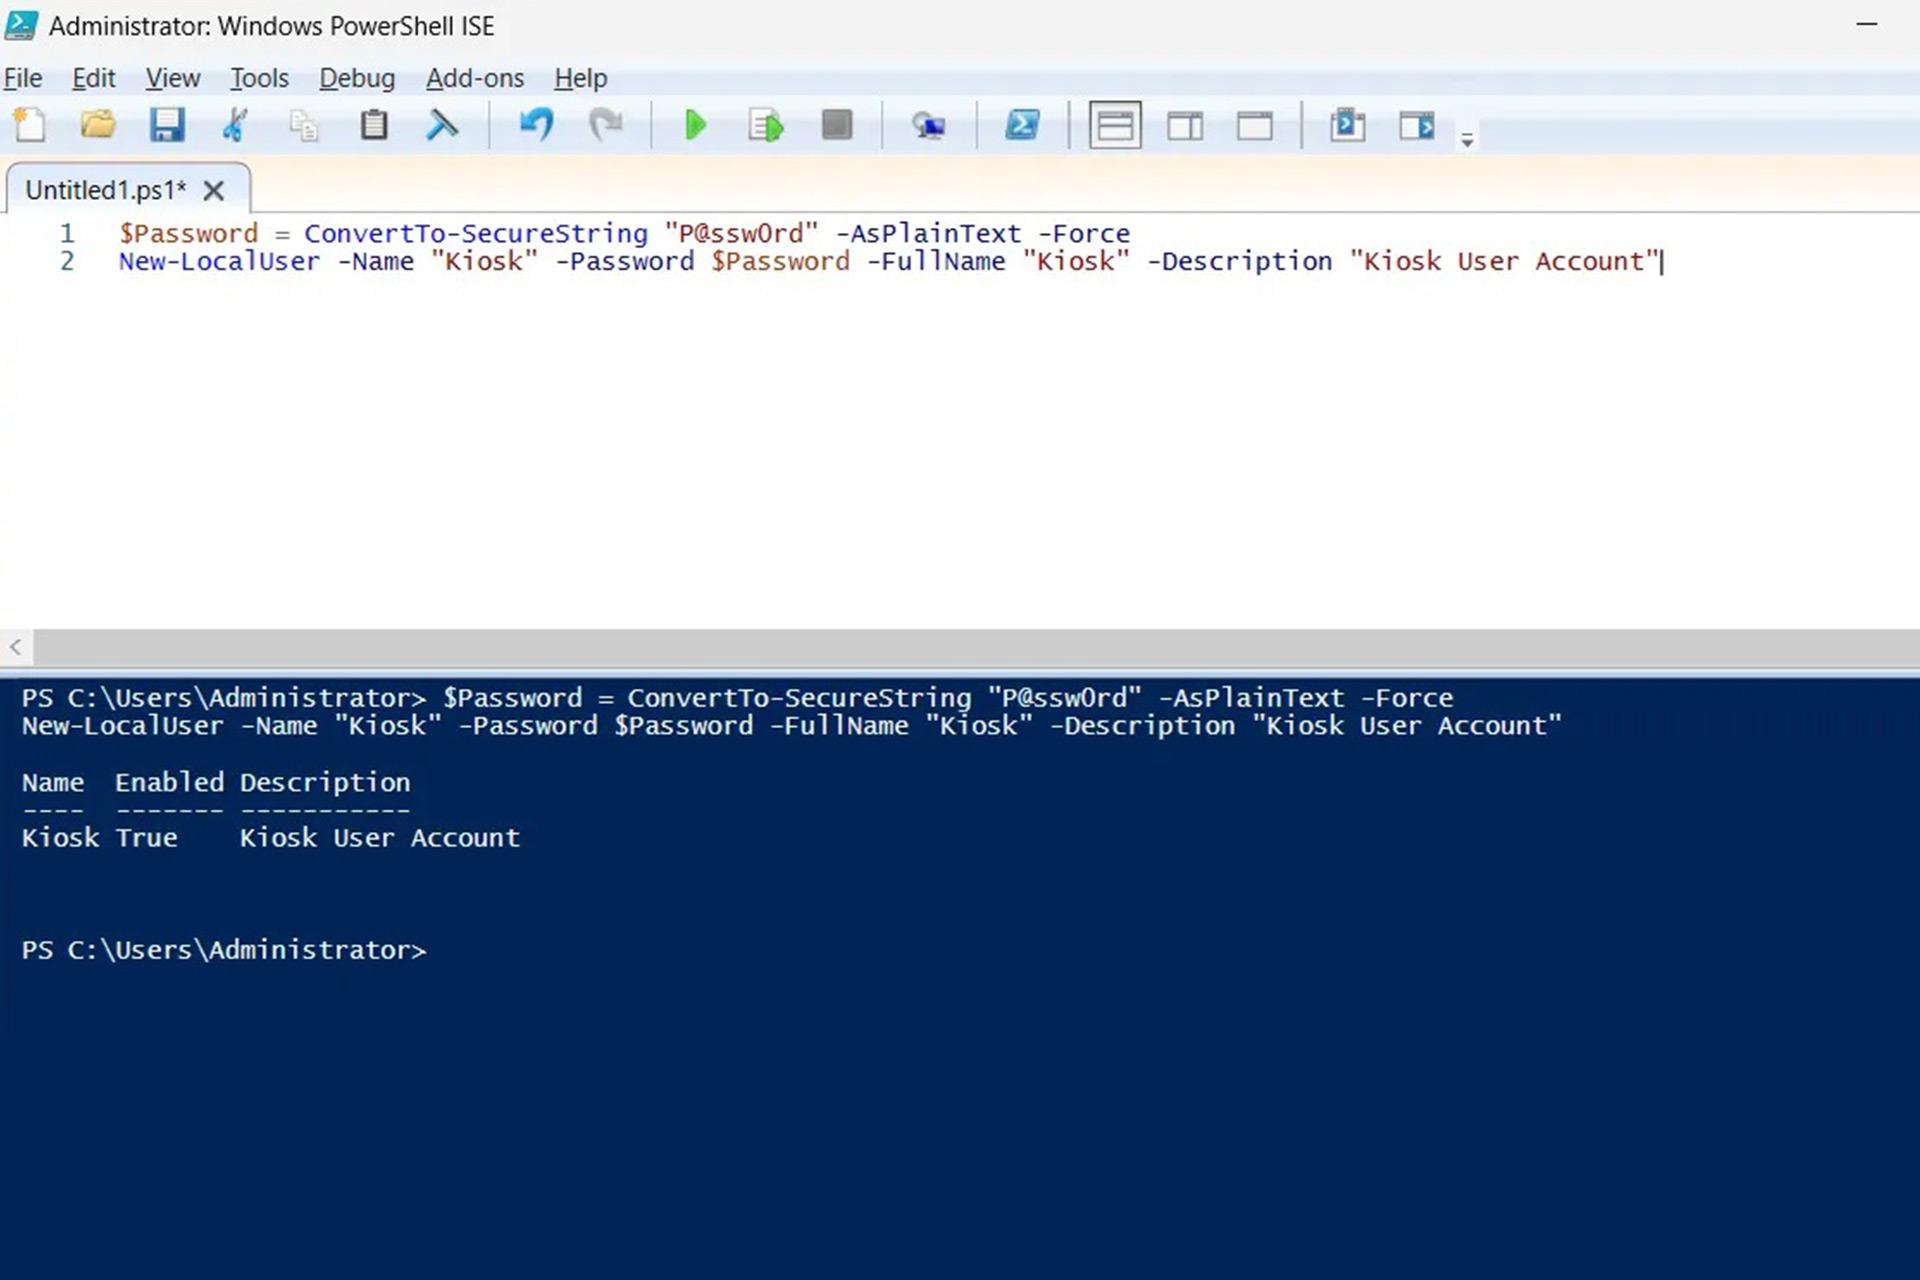Show the Command Add-on pane icon
The width and height of the screenshot is (1920, 1280).
click(1417, 125)
